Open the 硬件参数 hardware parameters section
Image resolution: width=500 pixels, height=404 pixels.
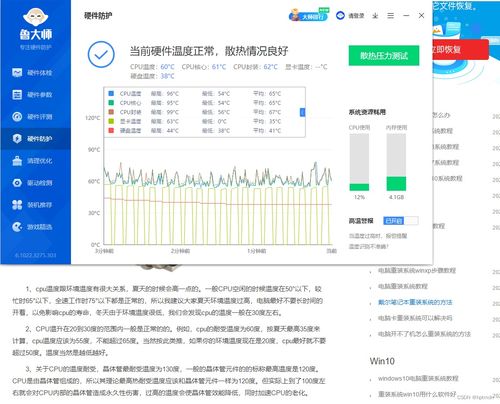[32, 95]
